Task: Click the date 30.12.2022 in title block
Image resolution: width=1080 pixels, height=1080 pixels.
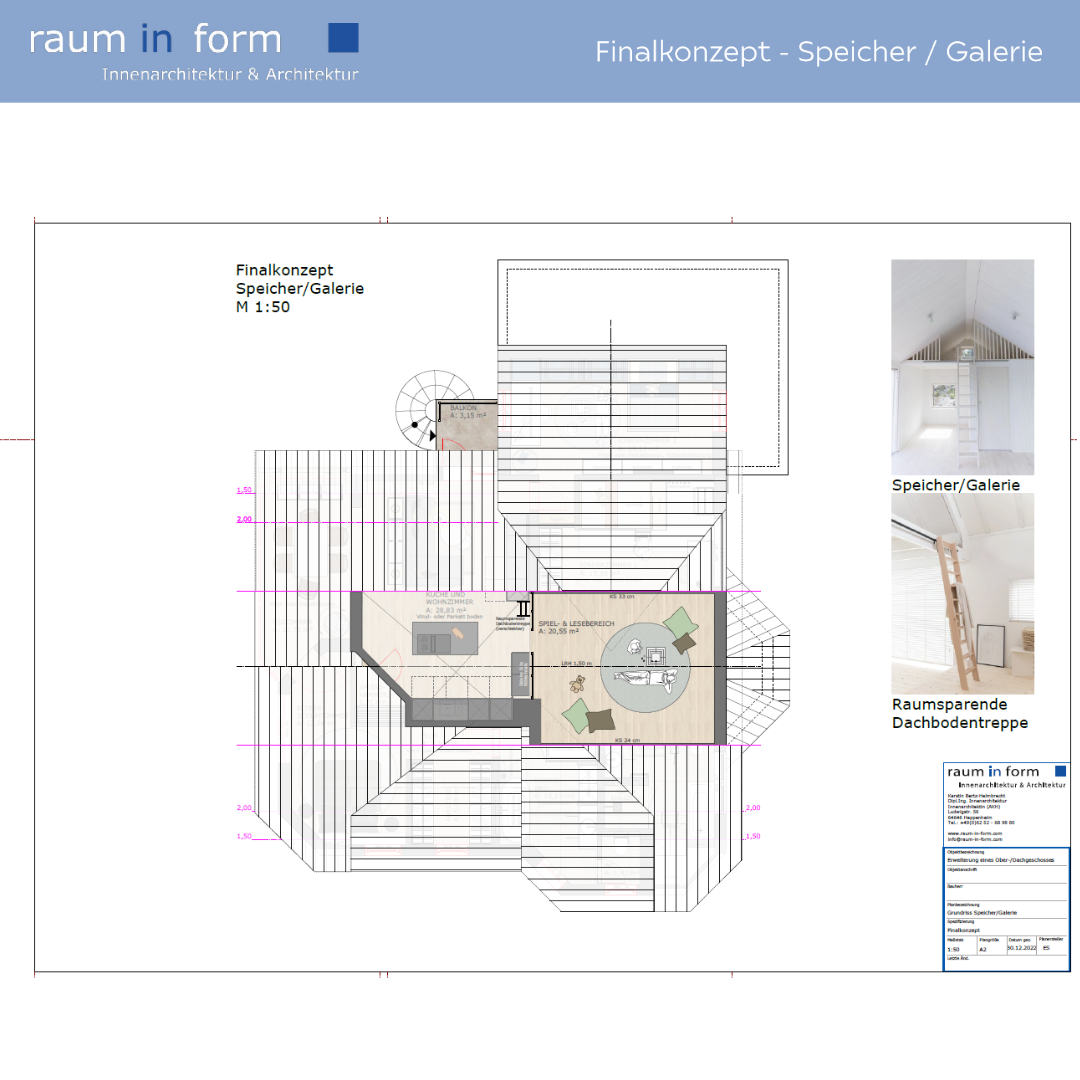Action: pyautogui.click(x=1020, y=948)
